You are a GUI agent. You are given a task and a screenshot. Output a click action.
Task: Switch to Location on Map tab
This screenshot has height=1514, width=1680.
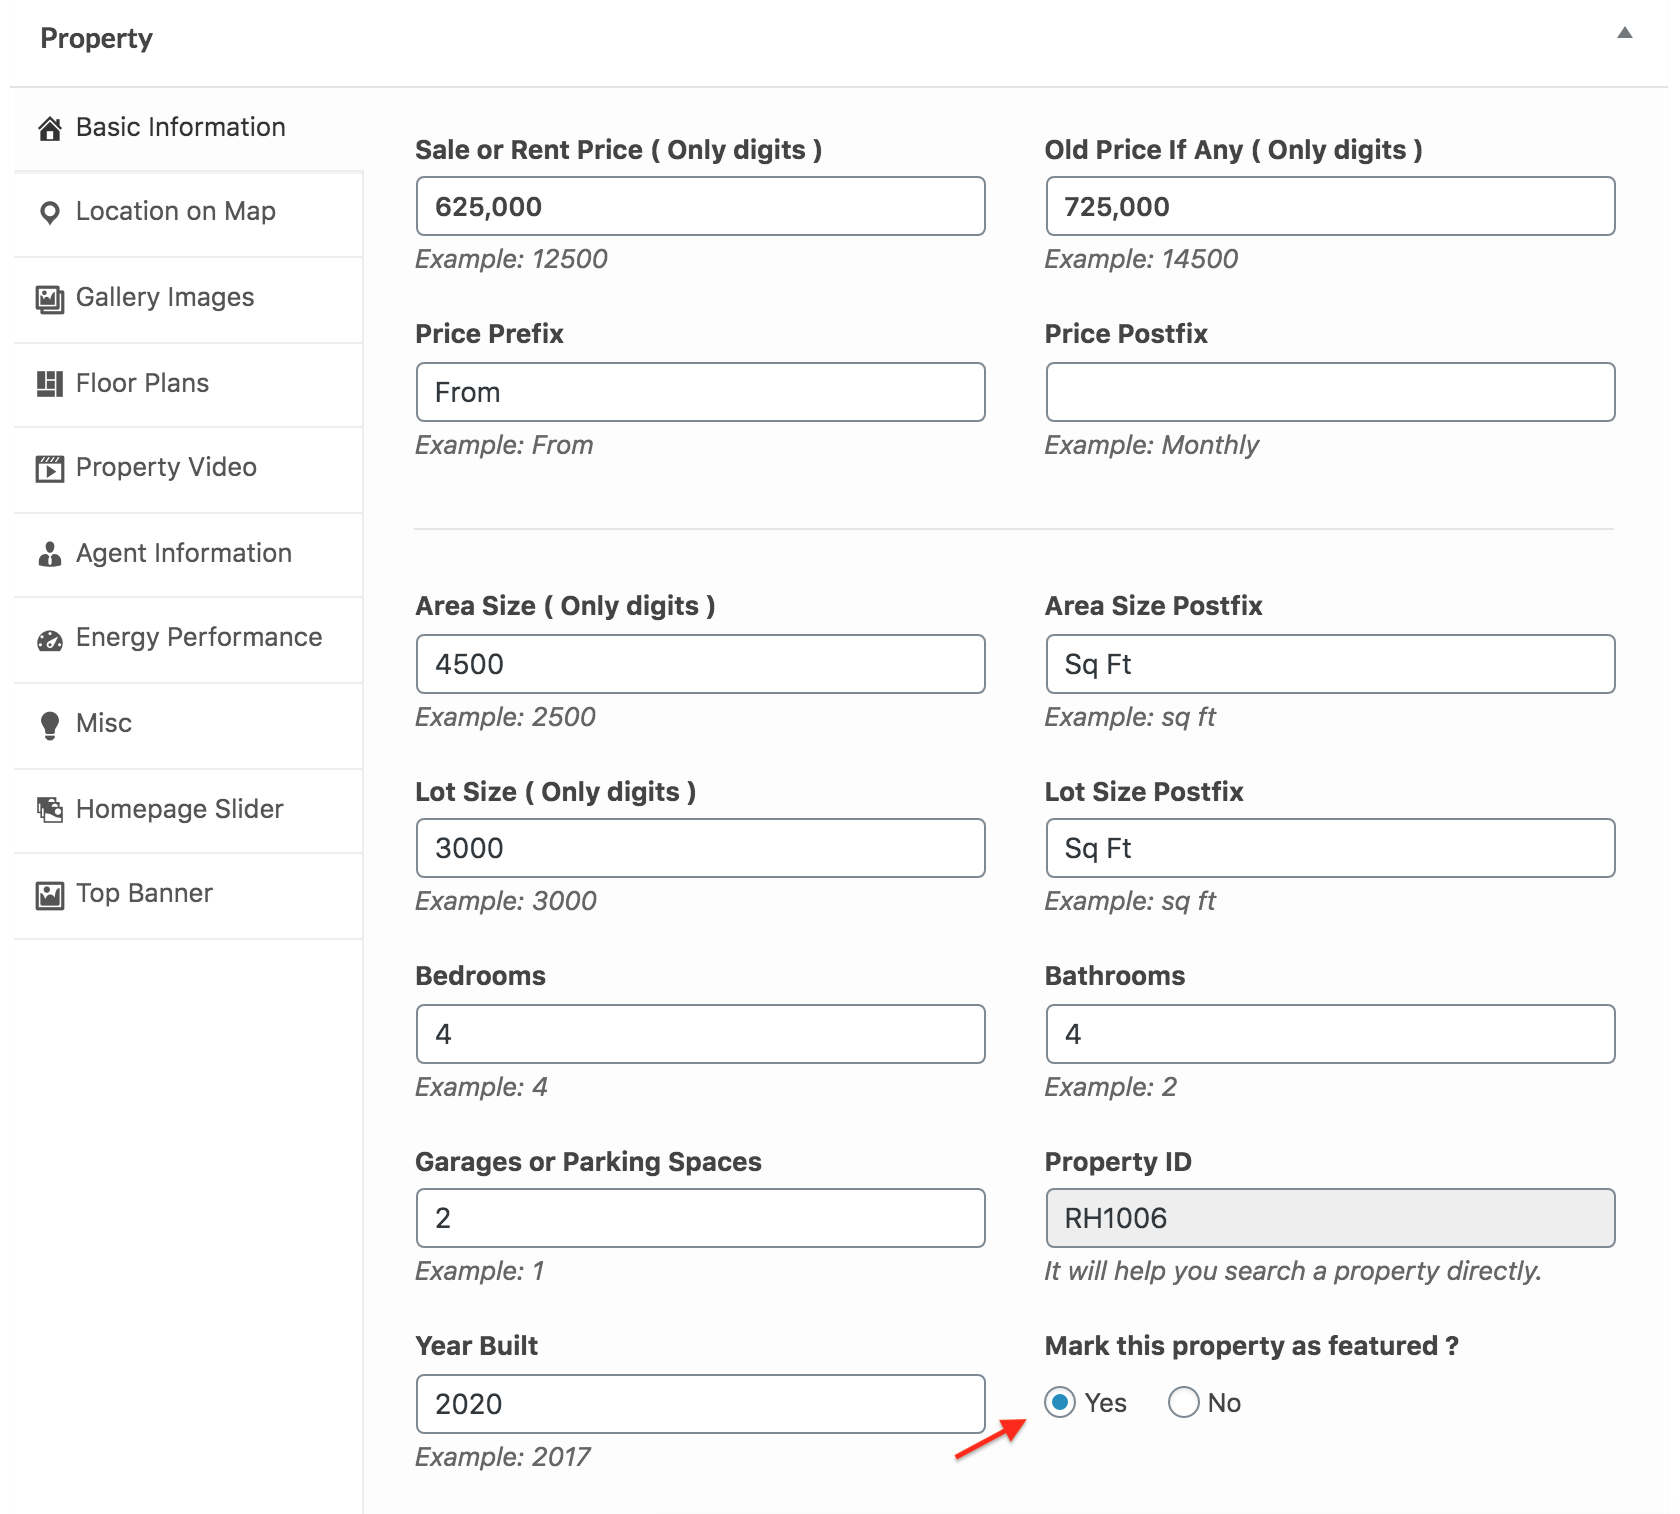click(x=189, y=213)
